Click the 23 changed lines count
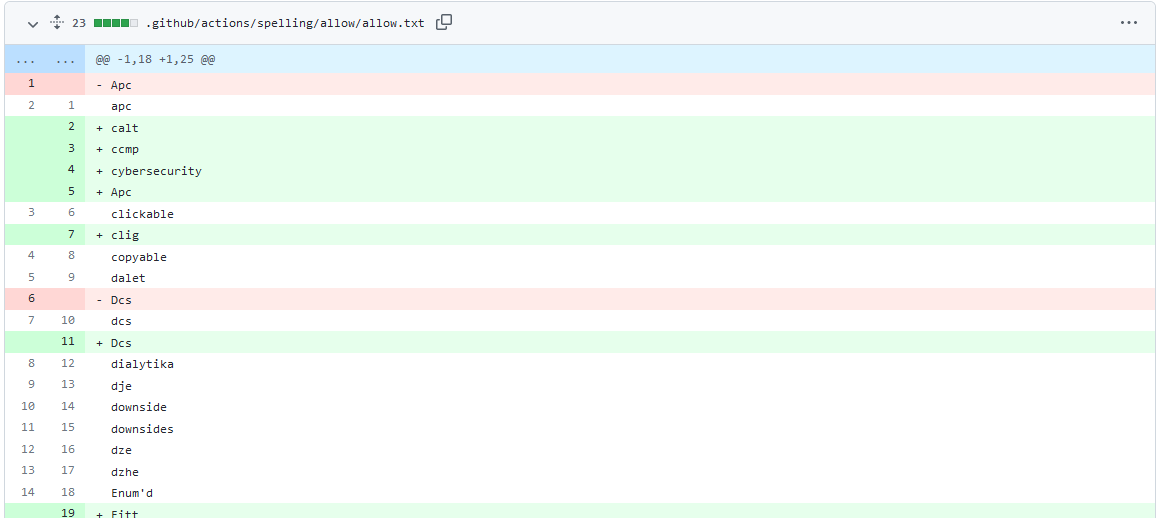Viewport: 1166px width, 518px height. pyautogui.click(x=78, y=23)
